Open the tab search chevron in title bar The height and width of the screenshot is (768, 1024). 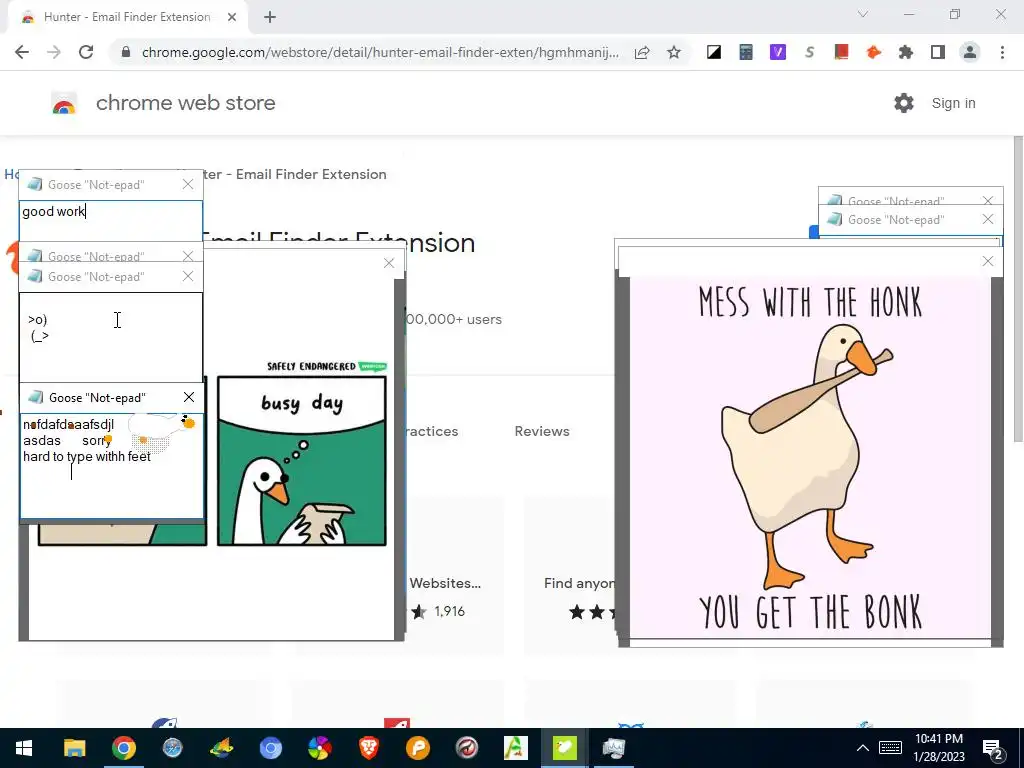coord(863,14)
